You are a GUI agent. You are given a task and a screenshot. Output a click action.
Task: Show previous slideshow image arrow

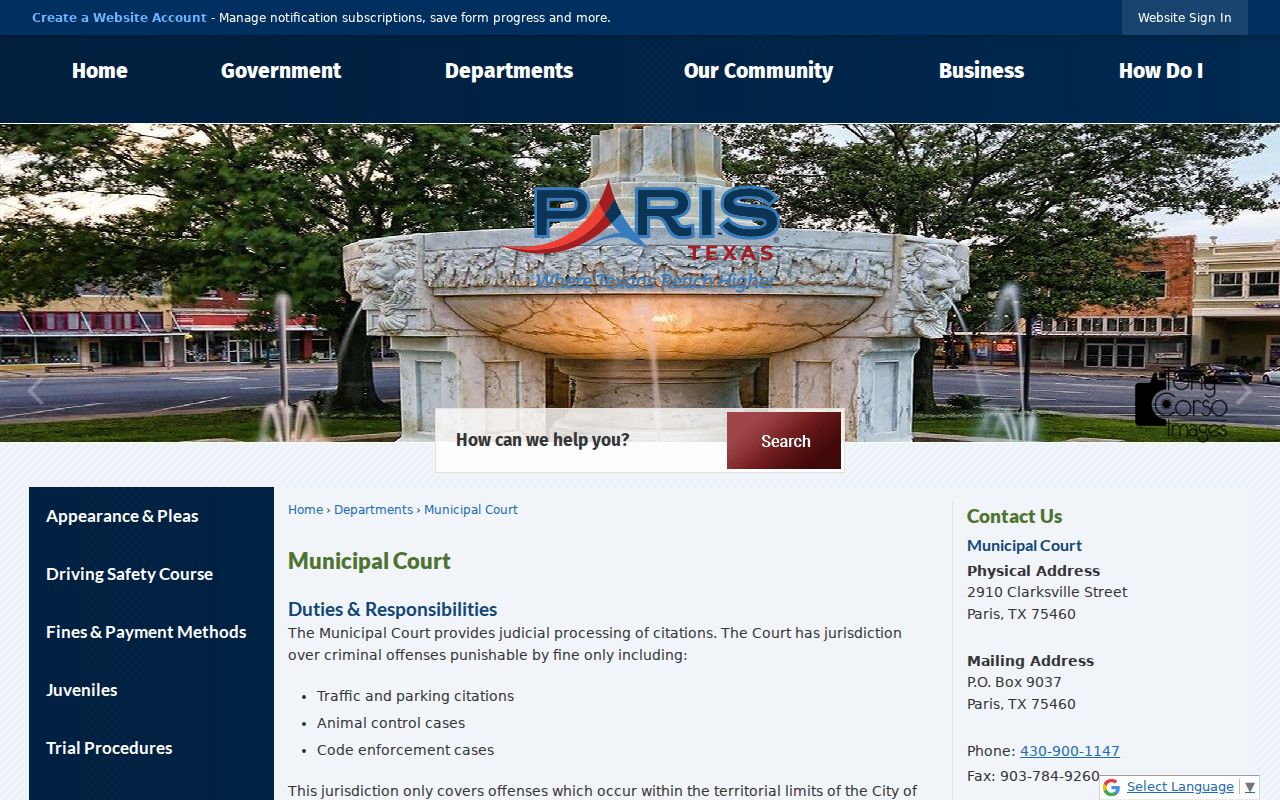coord(36,390)
